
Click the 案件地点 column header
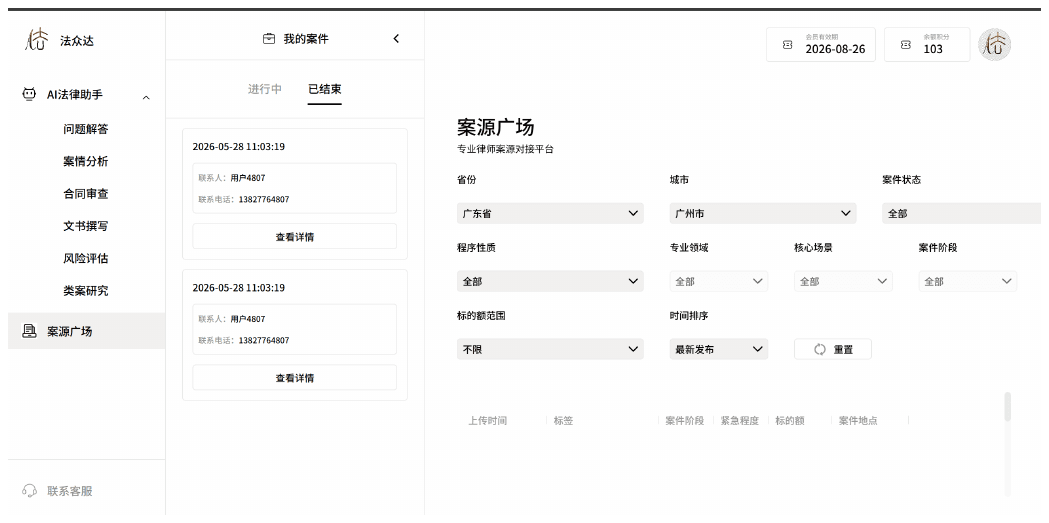(858, 421)
